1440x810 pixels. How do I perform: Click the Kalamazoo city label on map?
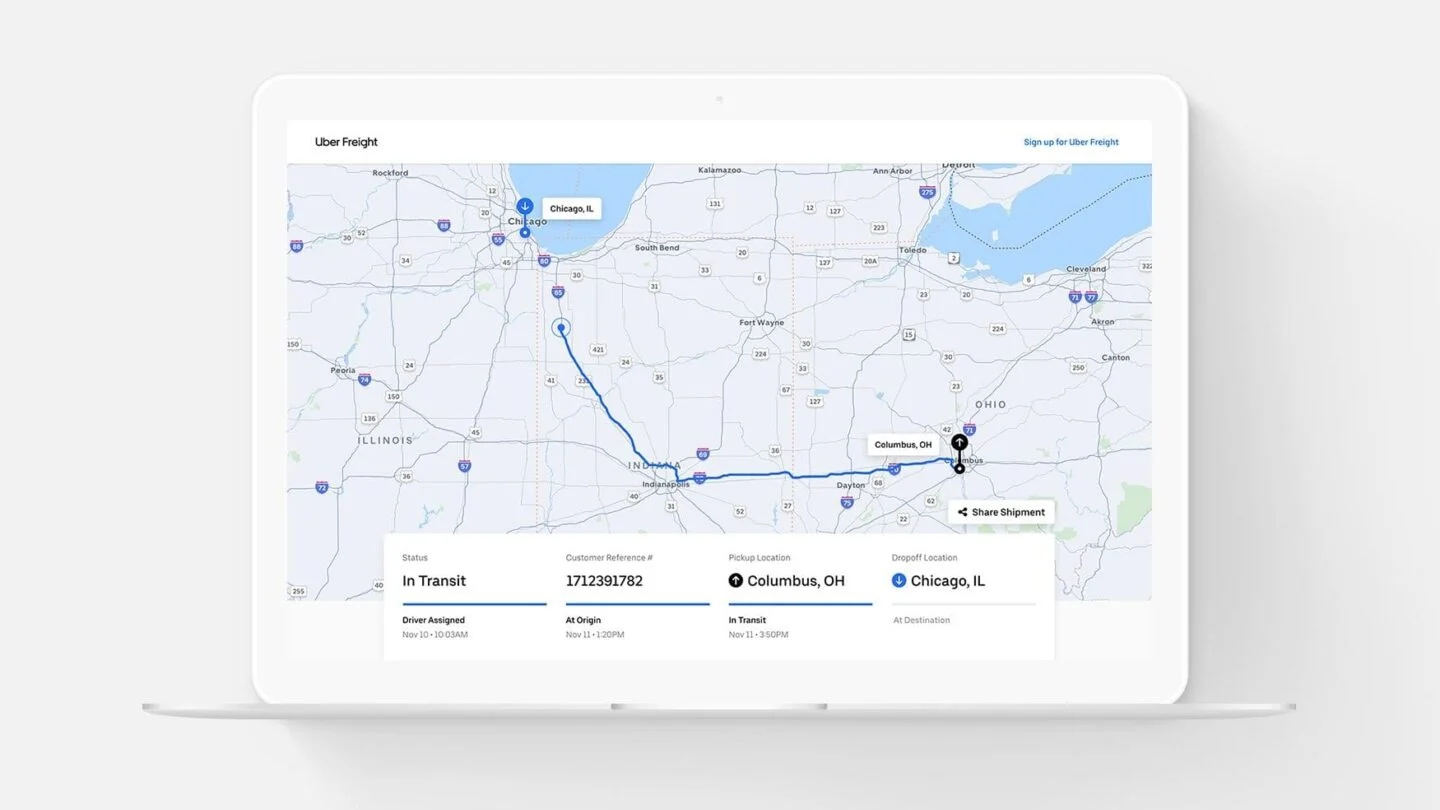coord(720,171)
